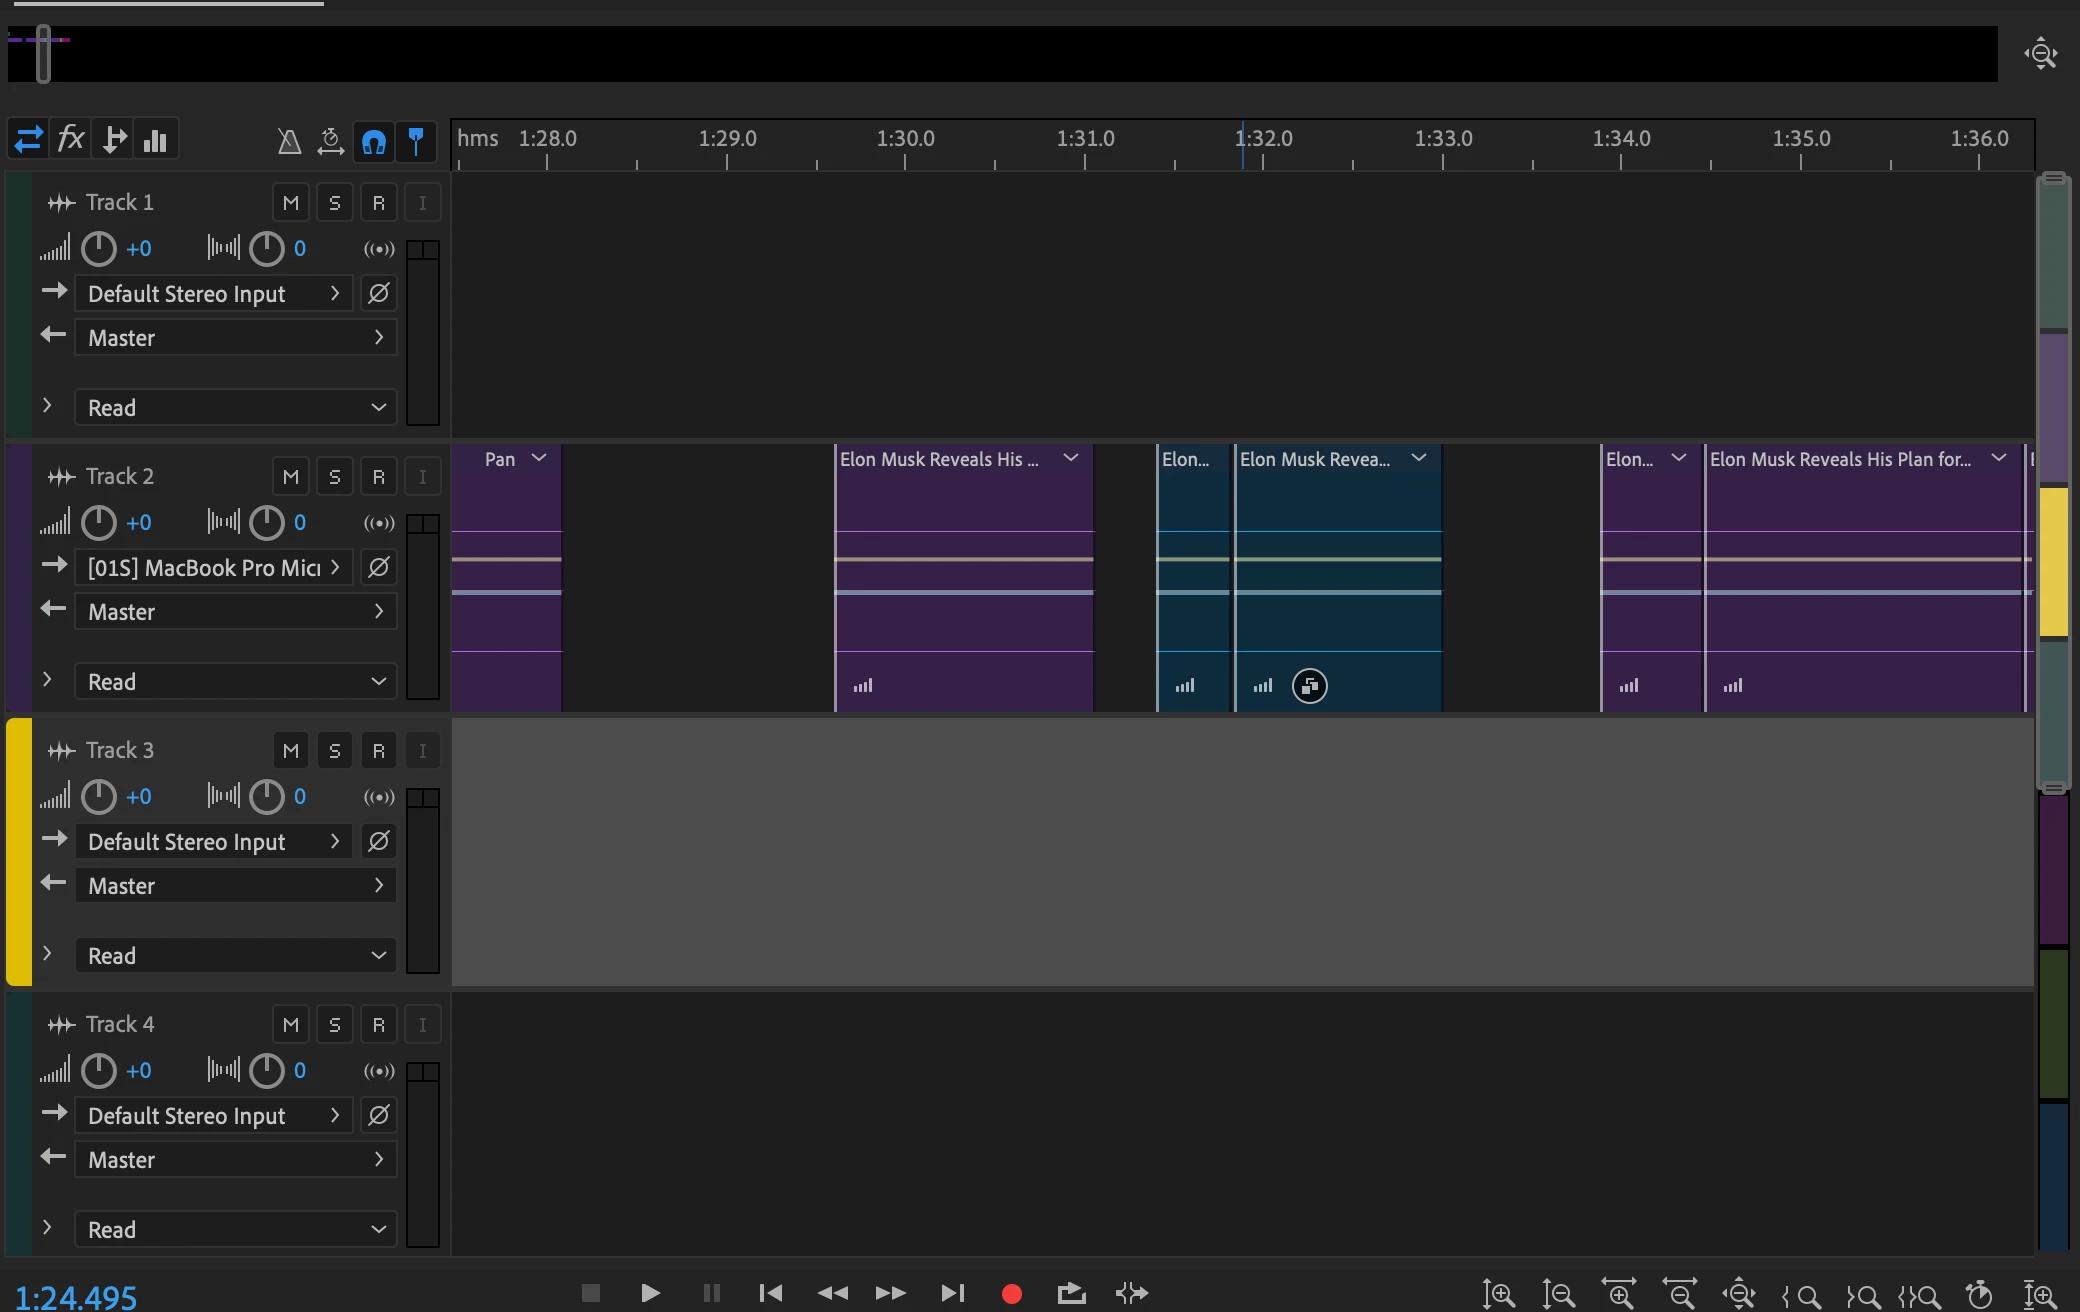Open Track 4 Master output menu

point(236,1160)
